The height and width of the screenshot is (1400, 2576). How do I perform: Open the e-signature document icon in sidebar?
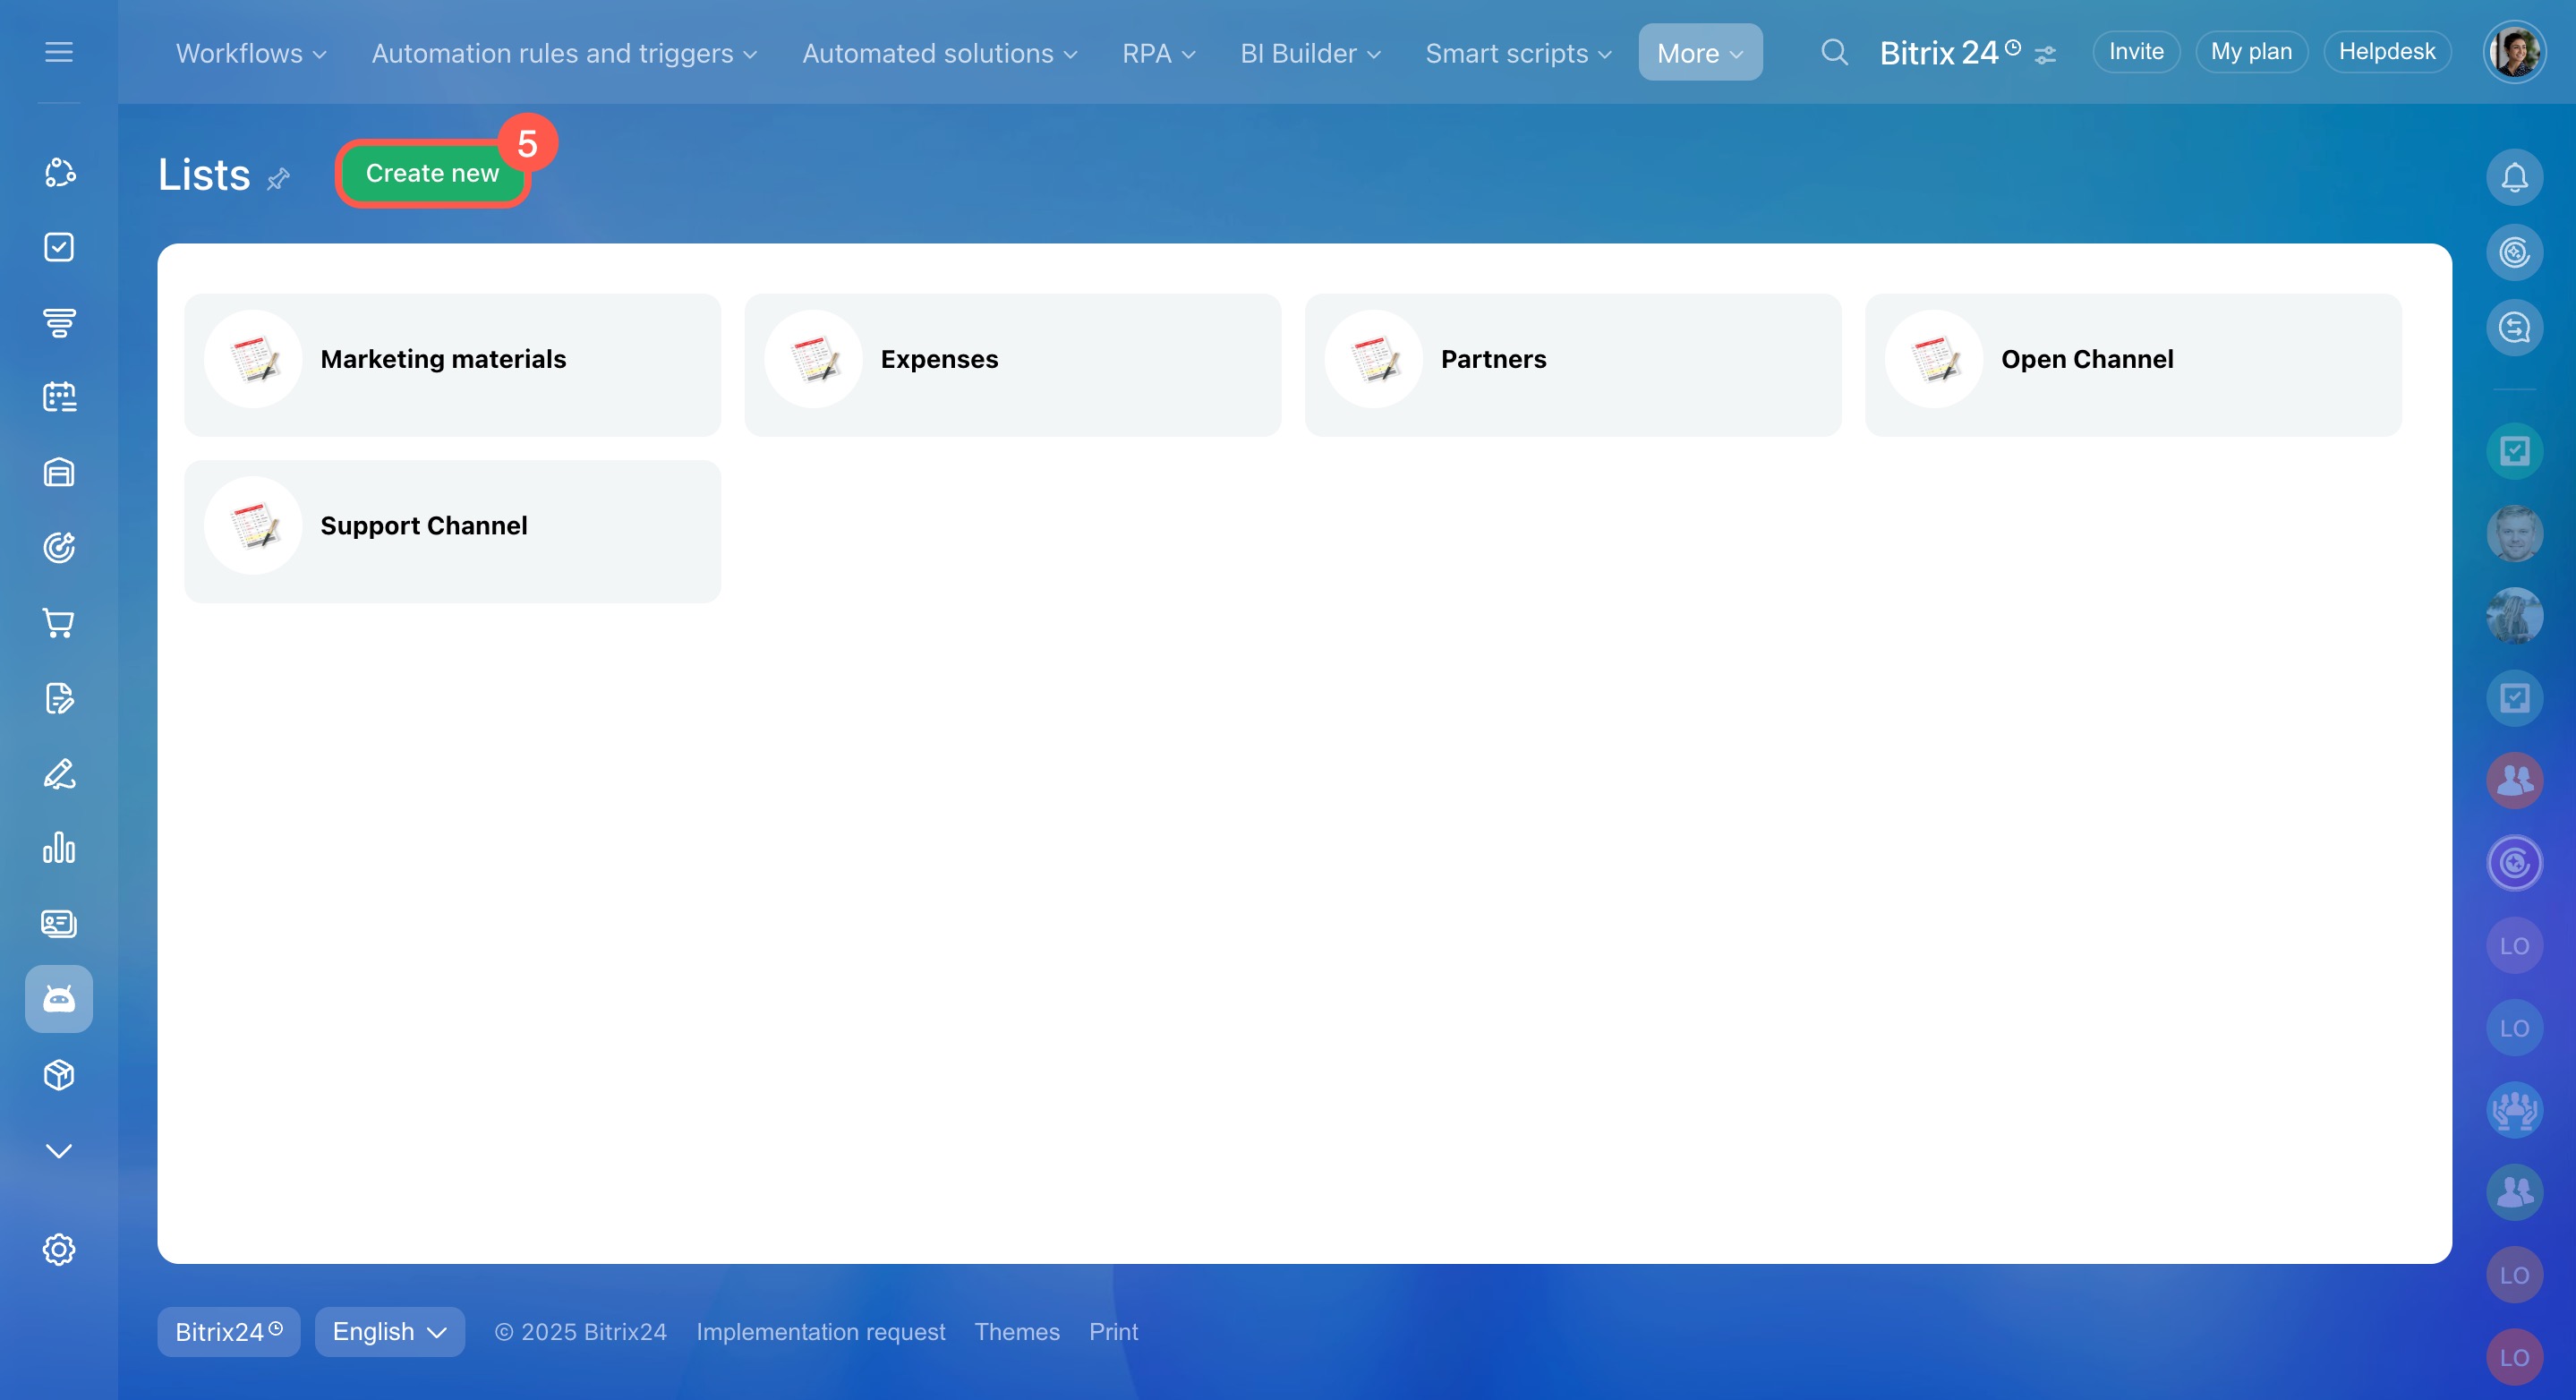tap(59, 698)
